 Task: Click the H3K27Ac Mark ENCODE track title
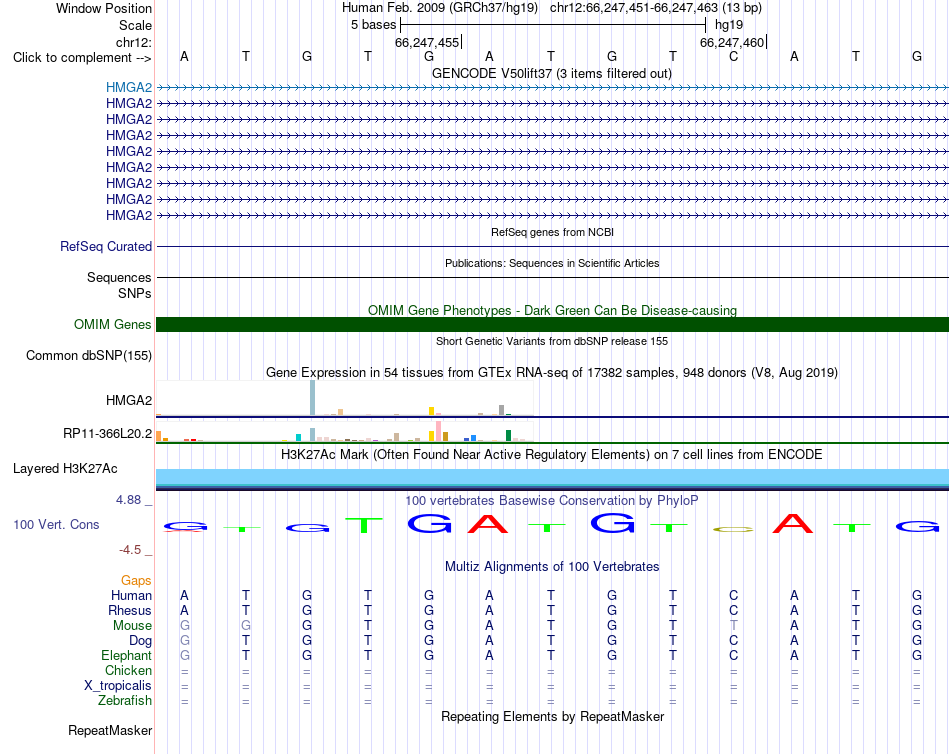[552, 455]
